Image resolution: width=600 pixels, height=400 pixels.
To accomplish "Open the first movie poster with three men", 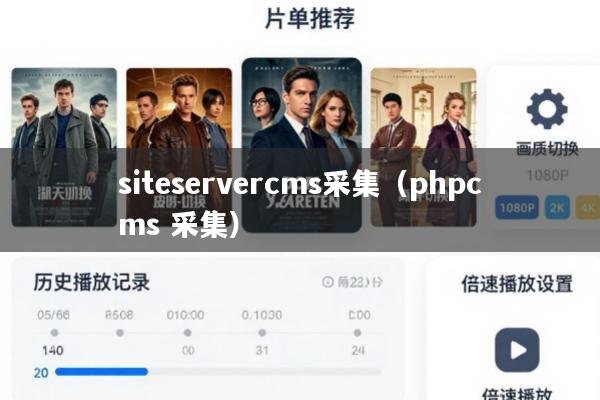I will pos(64,147).
